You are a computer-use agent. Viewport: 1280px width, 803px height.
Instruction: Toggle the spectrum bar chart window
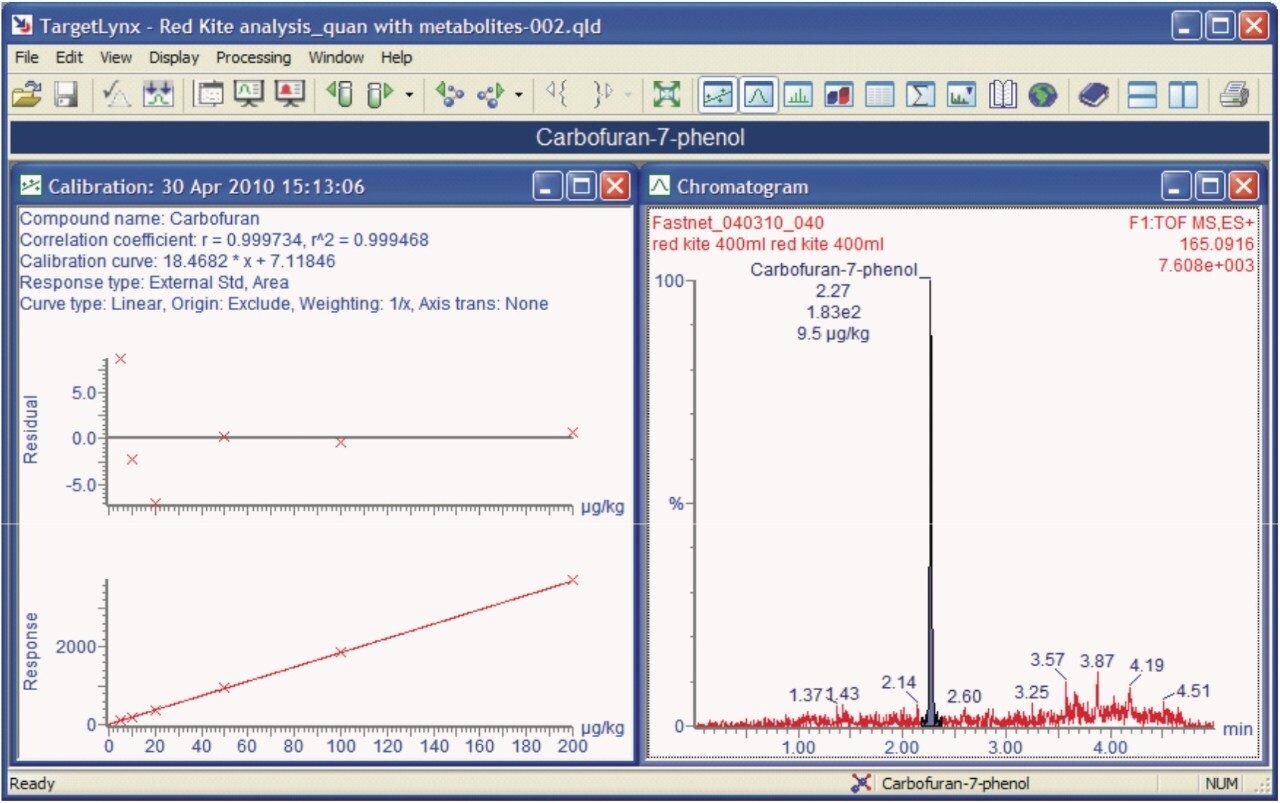click(798, 95)
